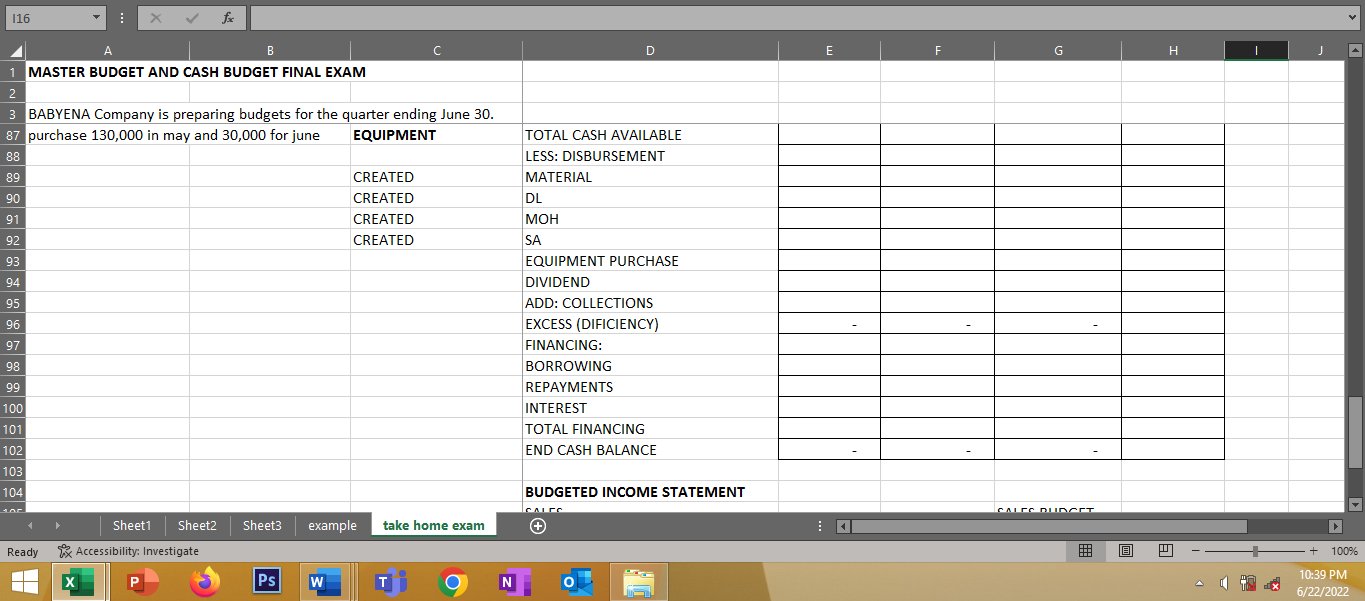The width and height of the screenshot is (1365, 601).
Task: Select the EQUIPMENT cell
Action: [x=436, y=135]
